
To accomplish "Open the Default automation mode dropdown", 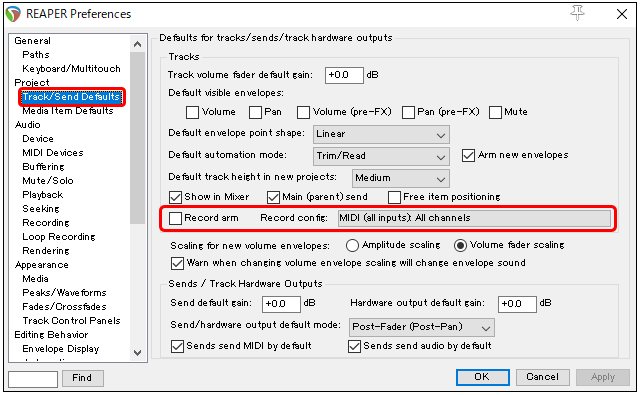I will (381, 156).
